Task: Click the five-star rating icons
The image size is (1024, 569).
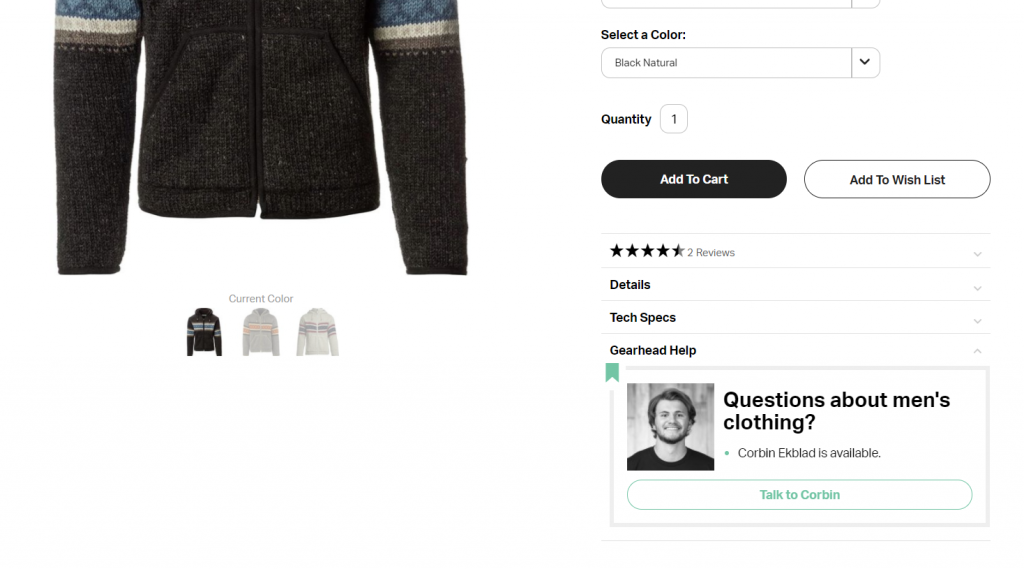Action: [x=647, y=251]
